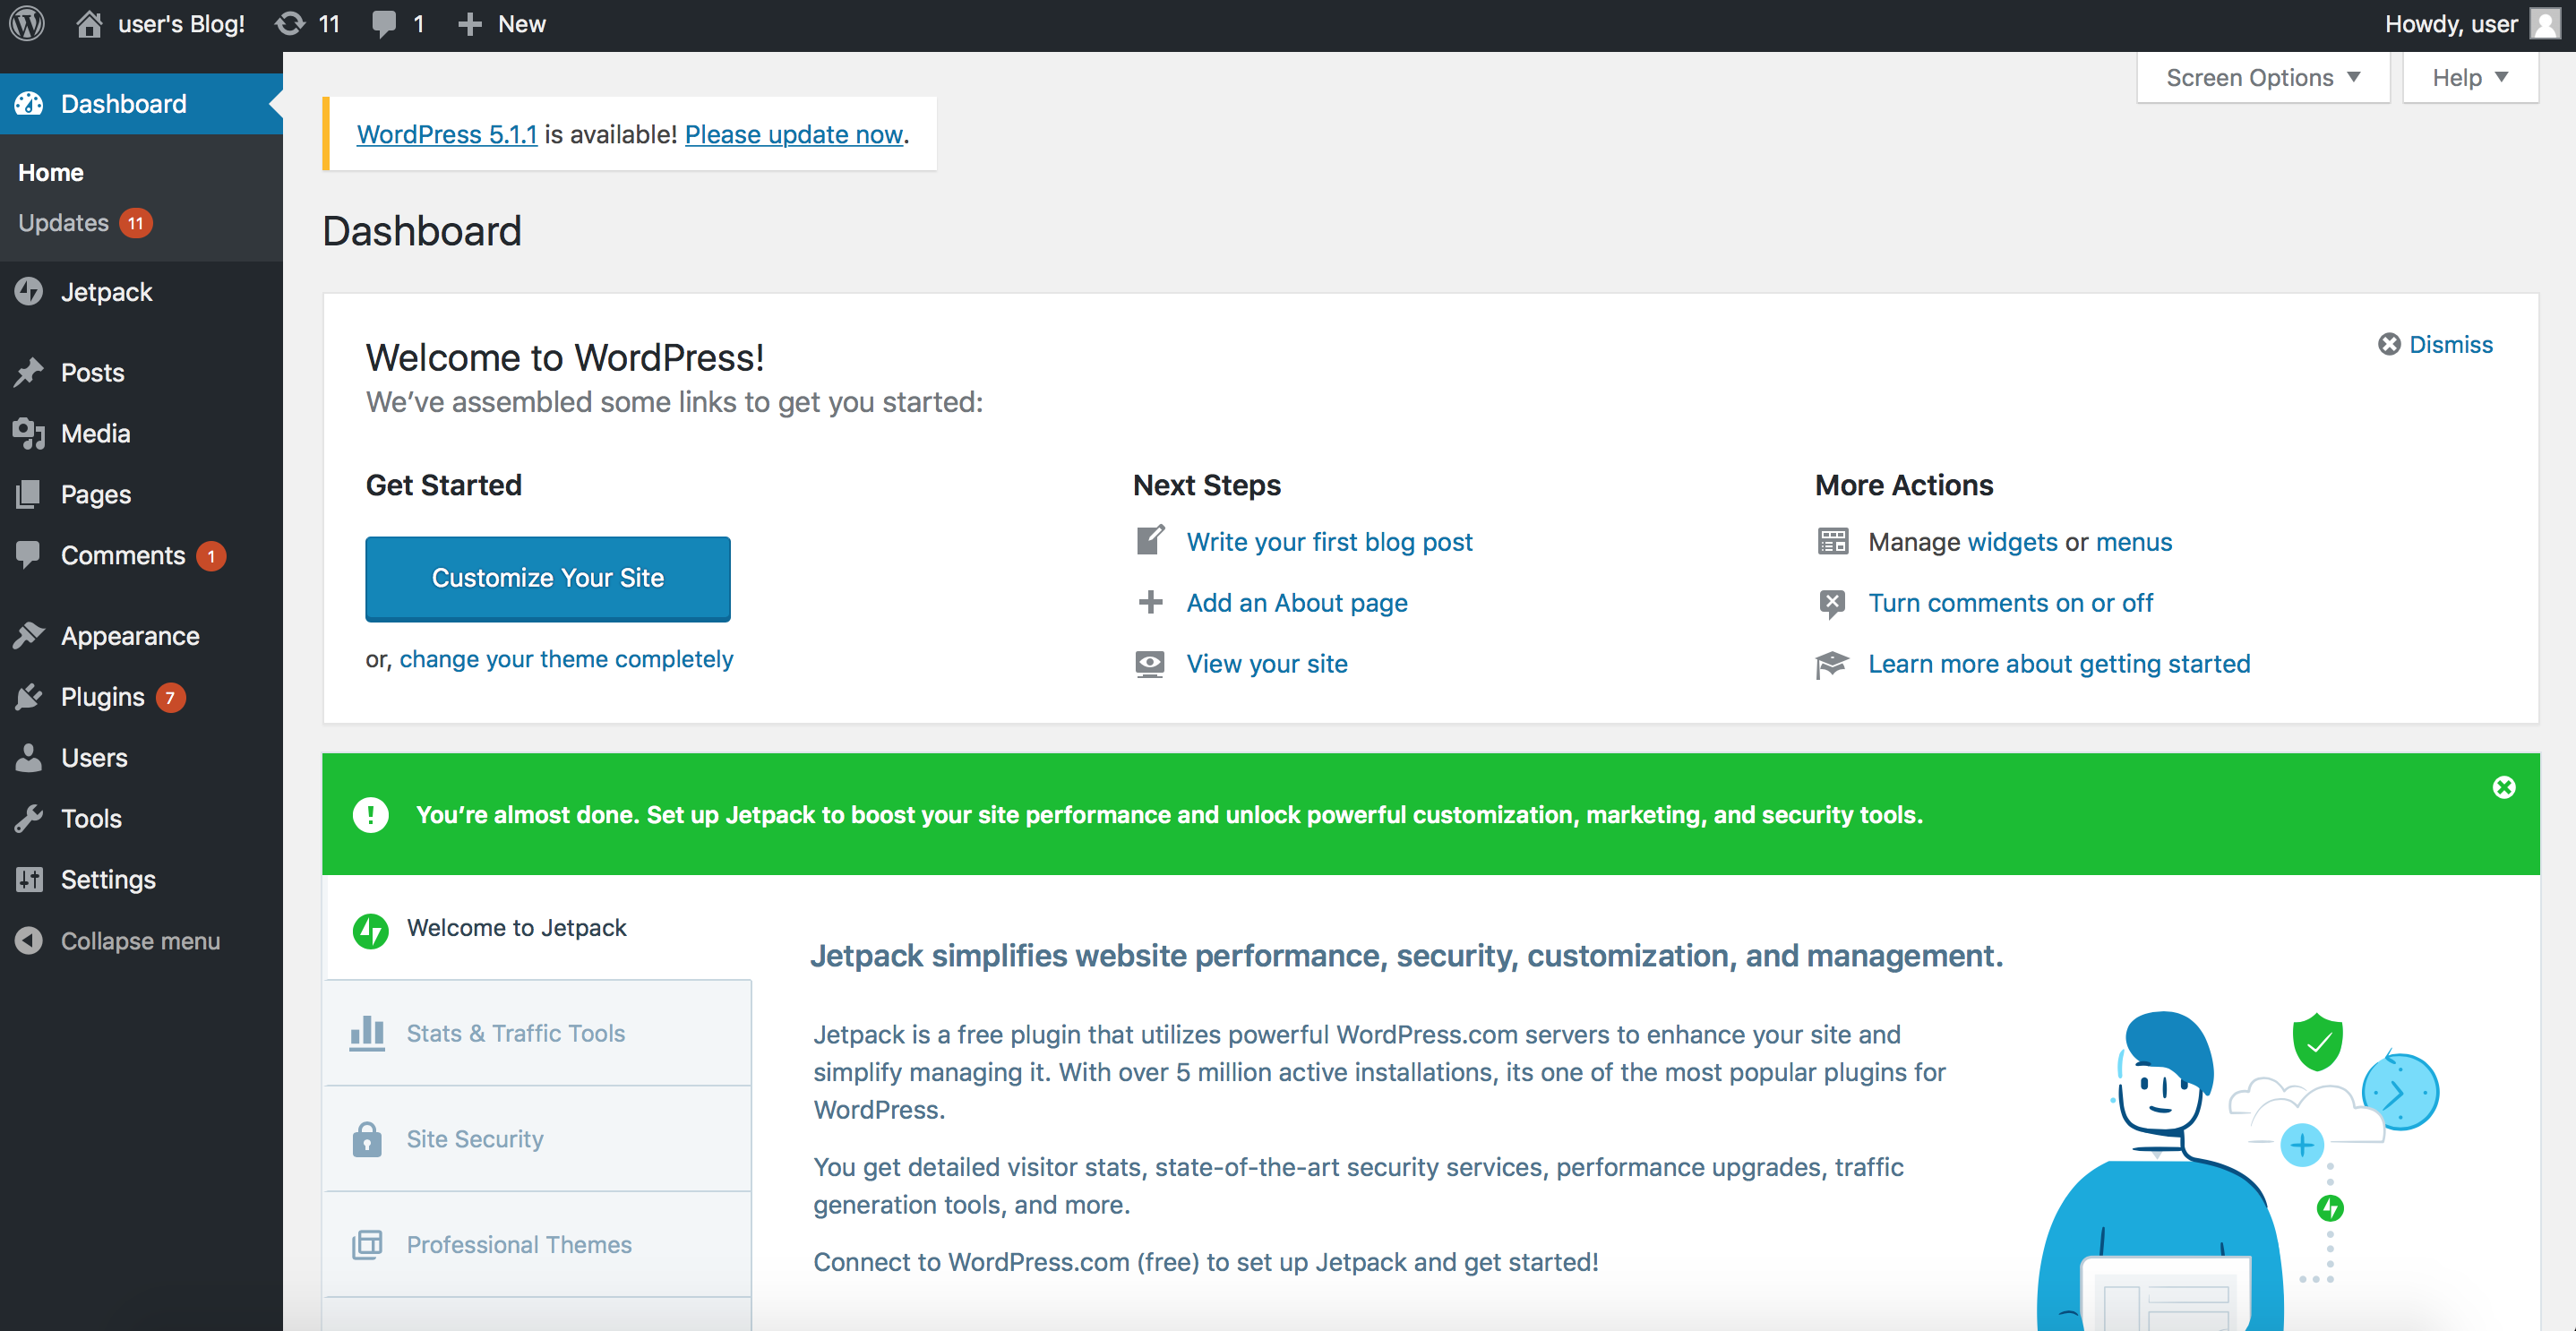Viewport: 2576px width, 1331px height.
Task: Switch to Professional Themes tab
Action: click(537, 1244)
